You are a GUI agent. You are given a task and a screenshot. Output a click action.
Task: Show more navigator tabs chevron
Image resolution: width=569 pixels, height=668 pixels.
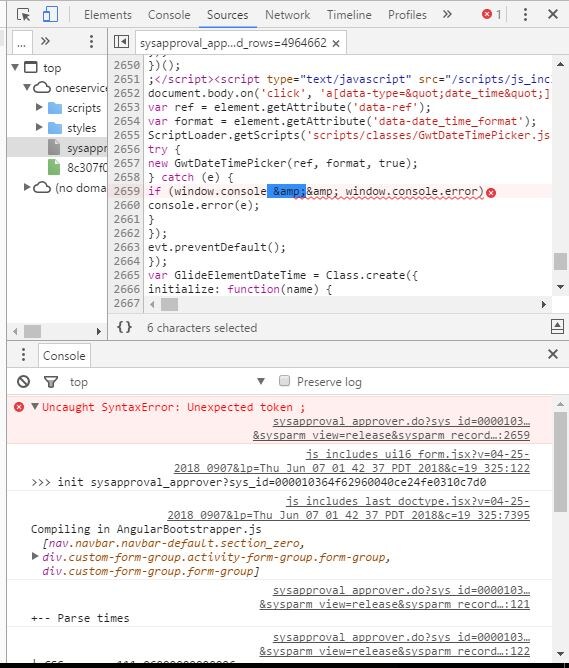tap(45, 41)
